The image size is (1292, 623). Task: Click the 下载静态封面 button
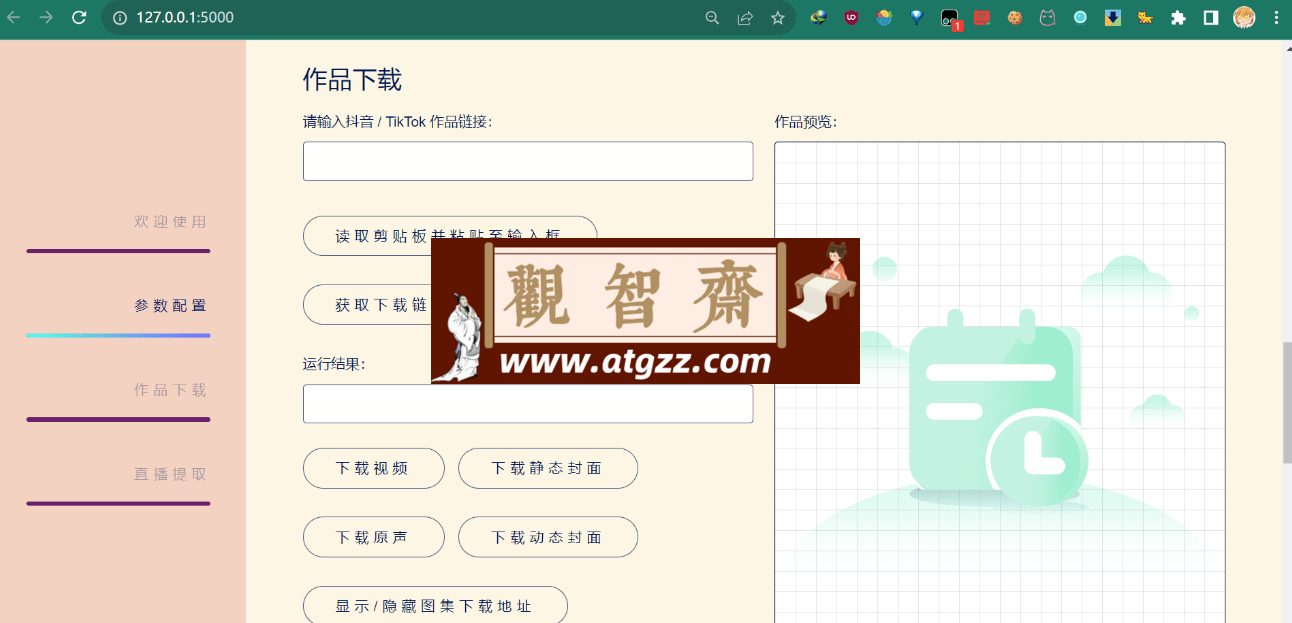[x=548, y=468]
